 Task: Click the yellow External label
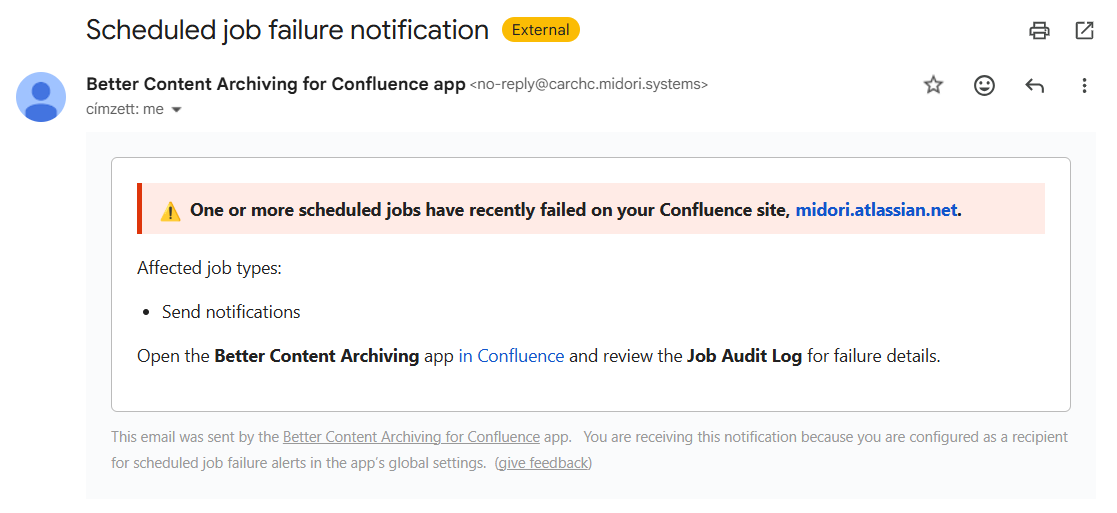[541, 30]
